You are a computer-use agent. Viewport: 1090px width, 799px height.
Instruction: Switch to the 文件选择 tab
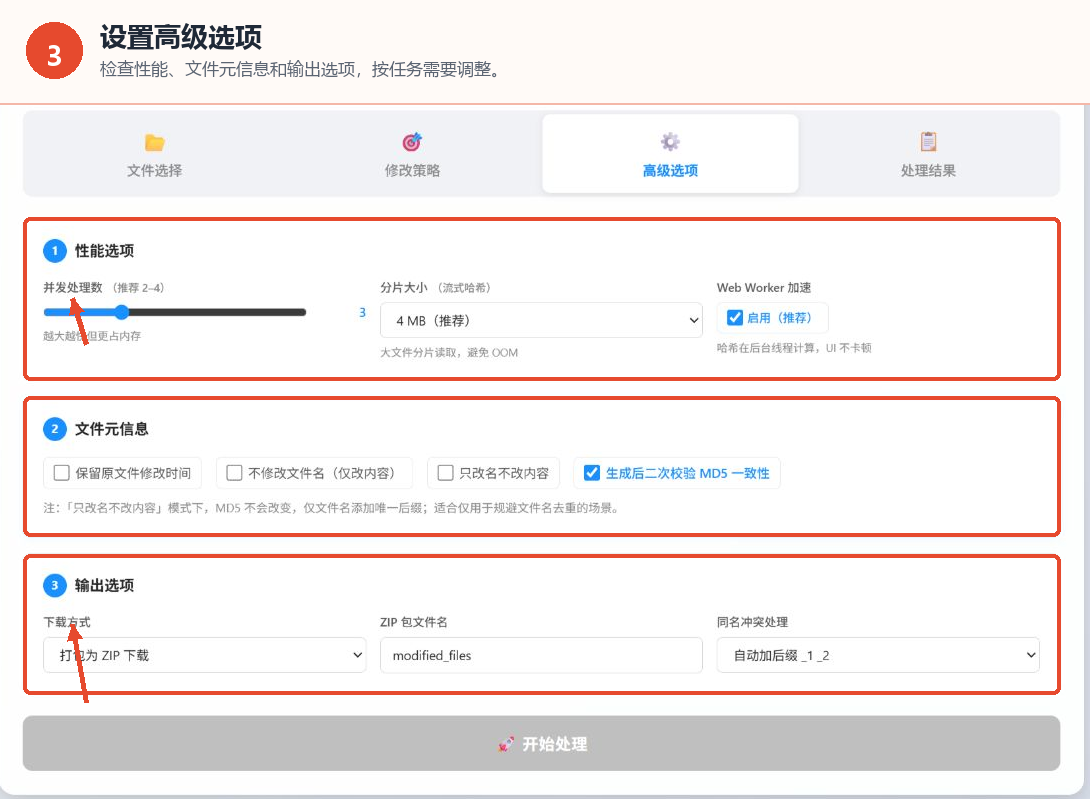click(154, 154)
